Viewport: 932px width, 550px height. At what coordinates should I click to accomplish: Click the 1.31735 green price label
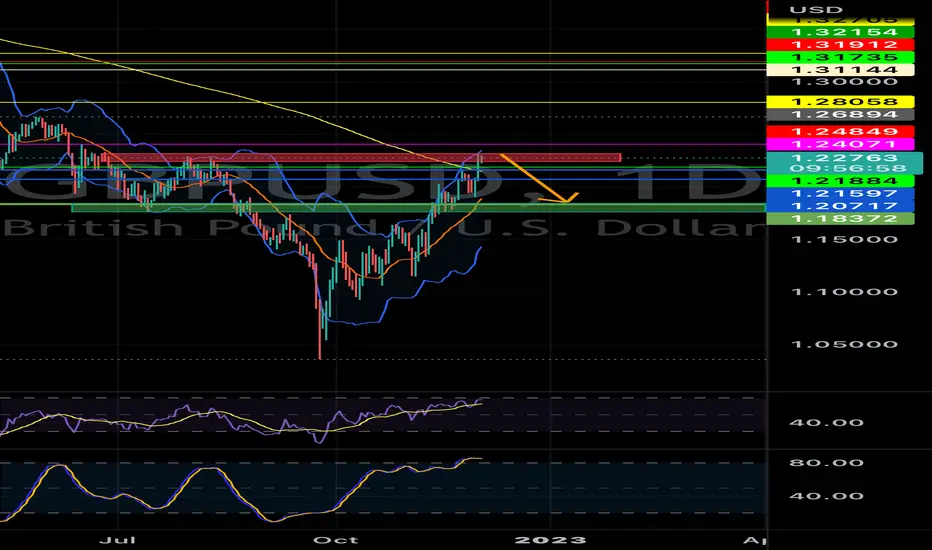[840, 58]
